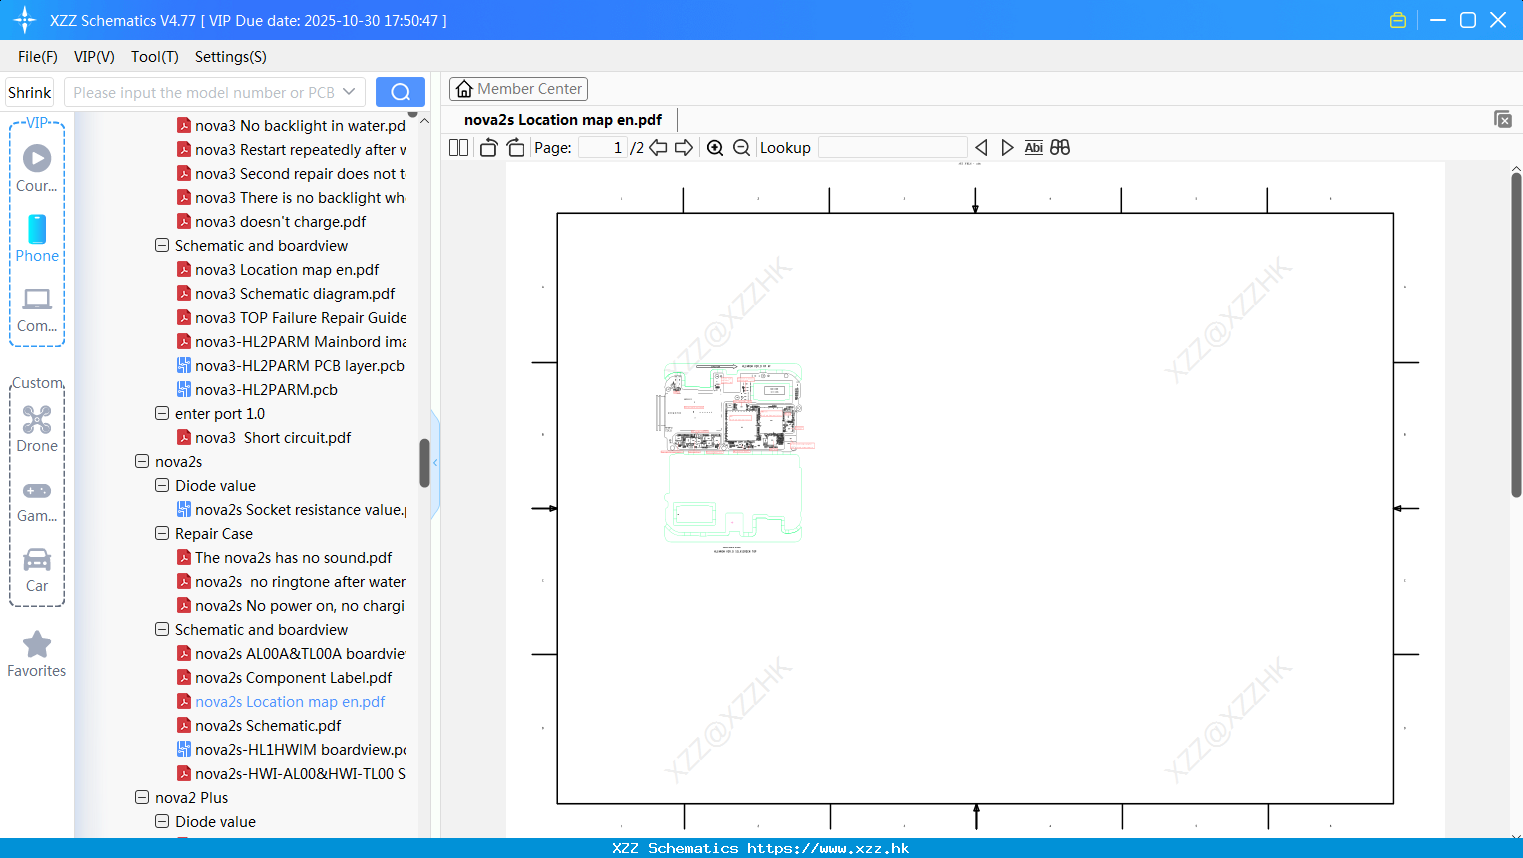
Task: Open the Car category
Action: tap(37, 570)
